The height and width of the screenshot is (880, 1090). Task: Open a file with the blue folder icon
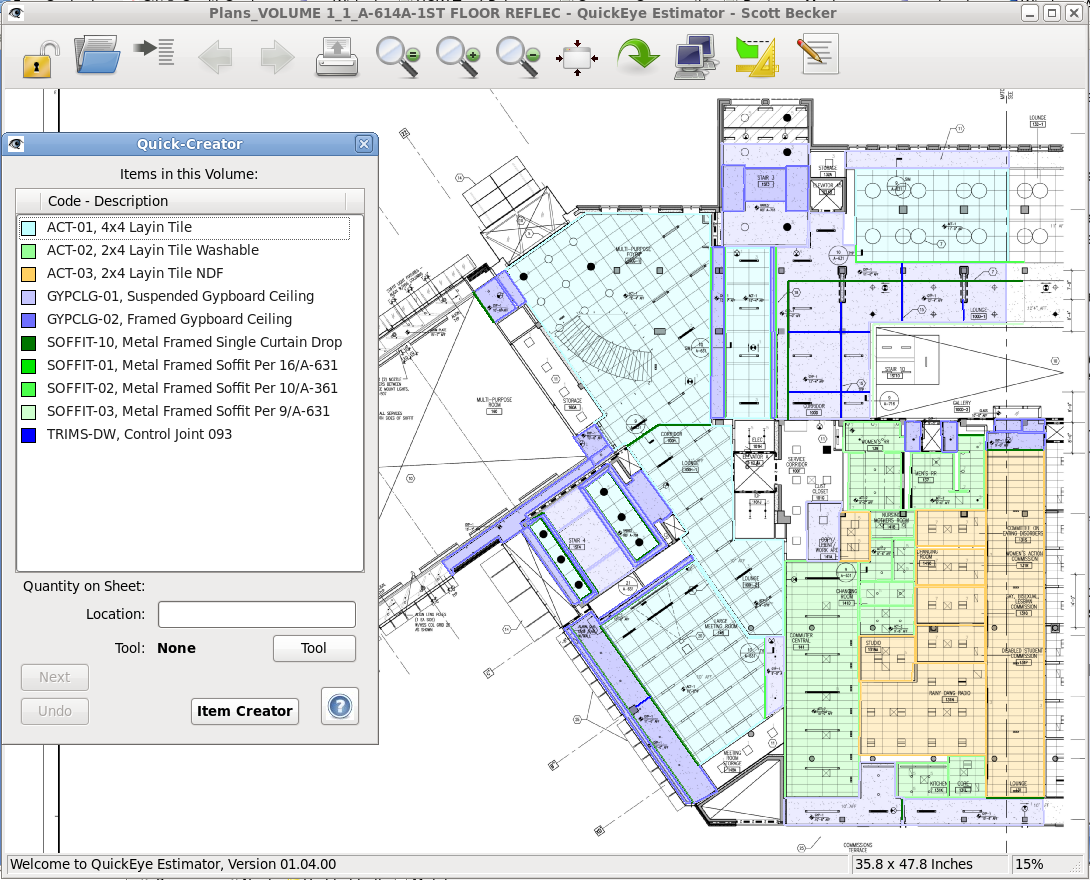coord(97,54)
